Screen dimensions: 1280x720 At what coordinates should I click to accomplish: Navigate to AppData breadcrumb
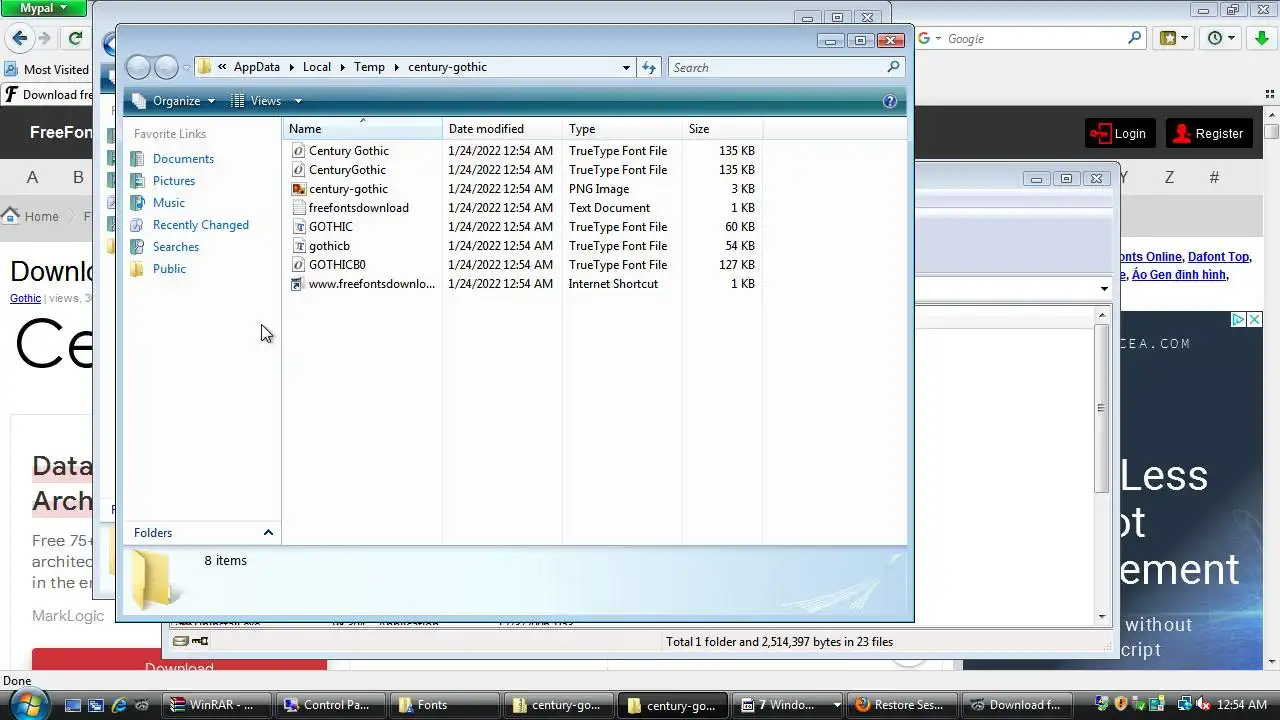tap(257, 67)
